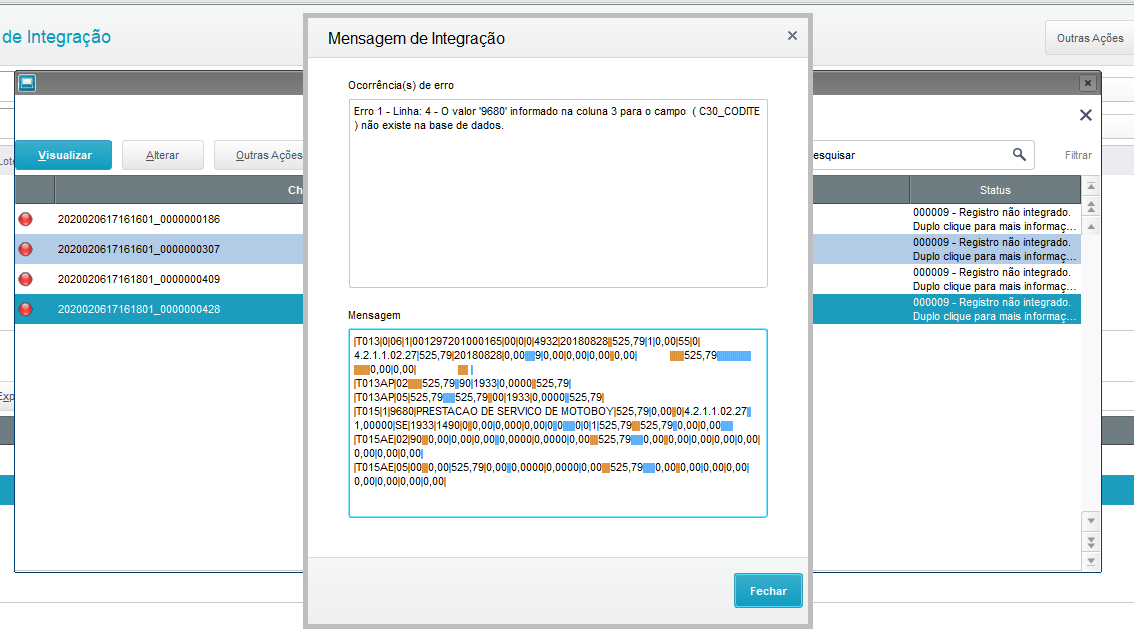The image size is (1134, 632).
Task: Close the browse panel with large X
Action: pos(1086,115)
